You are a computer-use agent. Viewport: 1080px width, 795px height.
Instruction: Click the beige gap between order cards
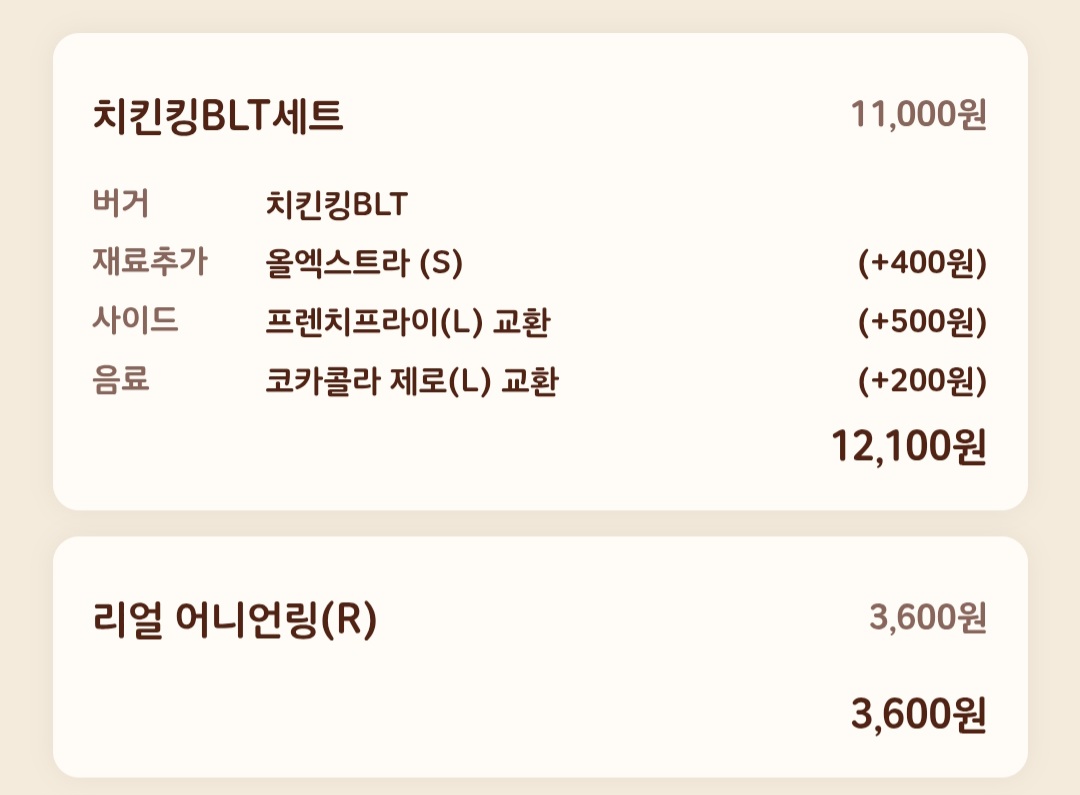pyautogui.click(x=540, y=524)
